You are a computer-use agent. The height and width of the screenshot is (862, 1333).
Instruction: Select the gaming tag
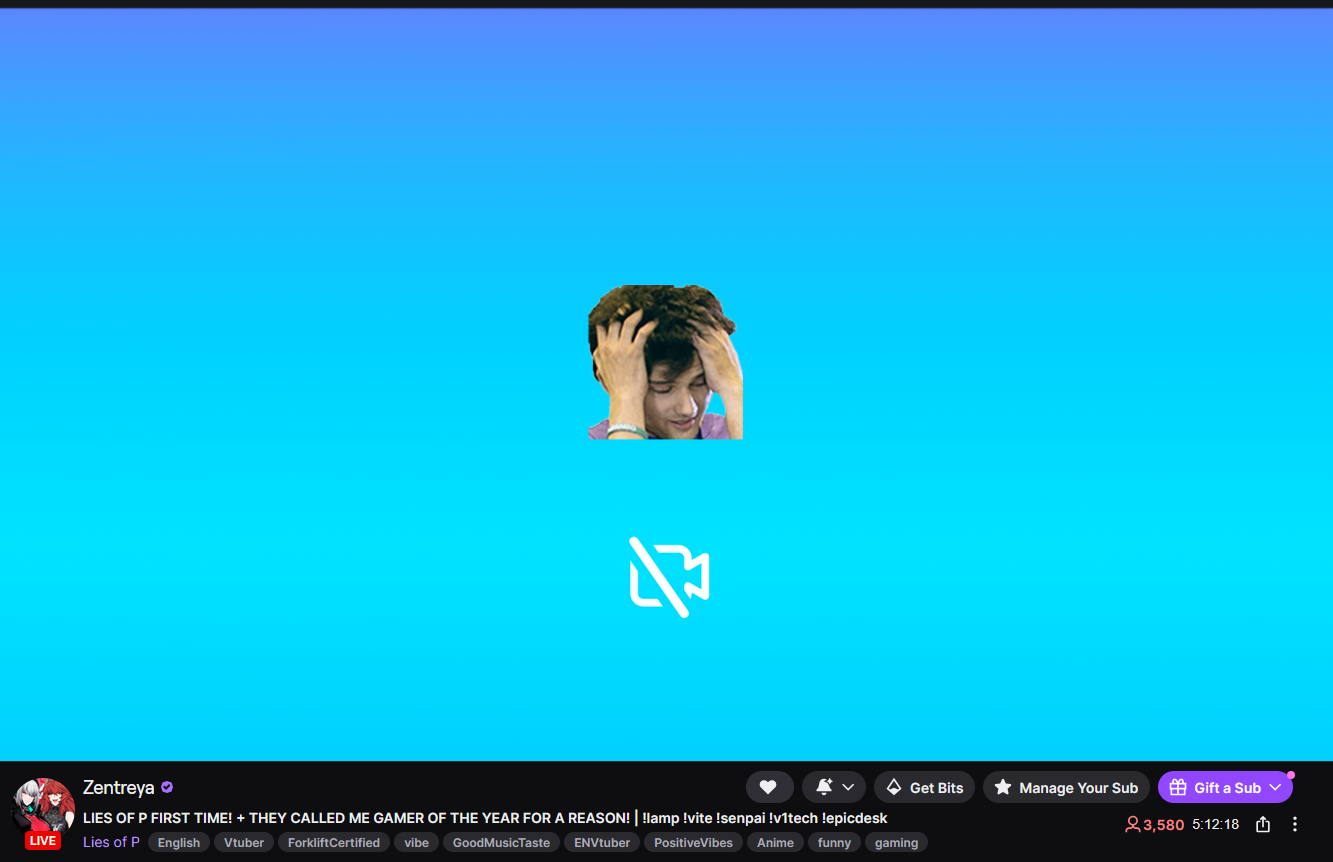(896, 843)
